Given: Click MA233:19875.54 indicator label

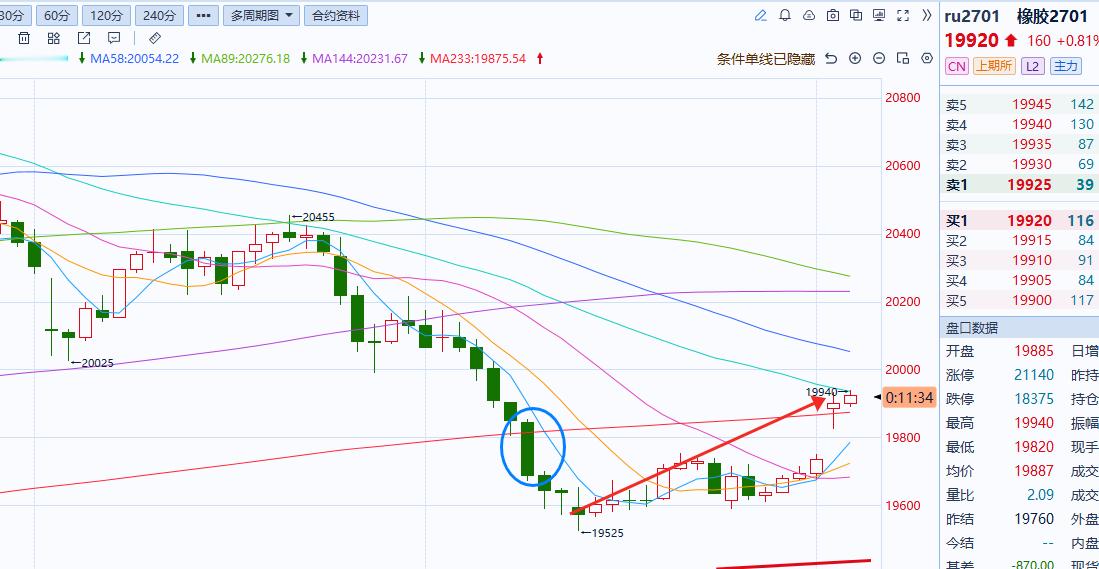Looking at the screenshot, I should (x=478, y=59).
